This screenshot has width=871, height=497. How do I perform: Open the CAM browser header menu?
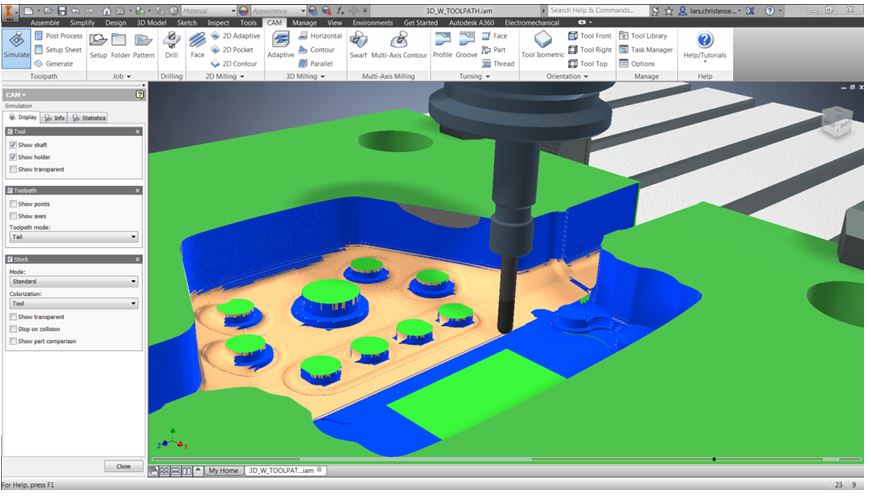pyautogui.click(x=16, y=94)
